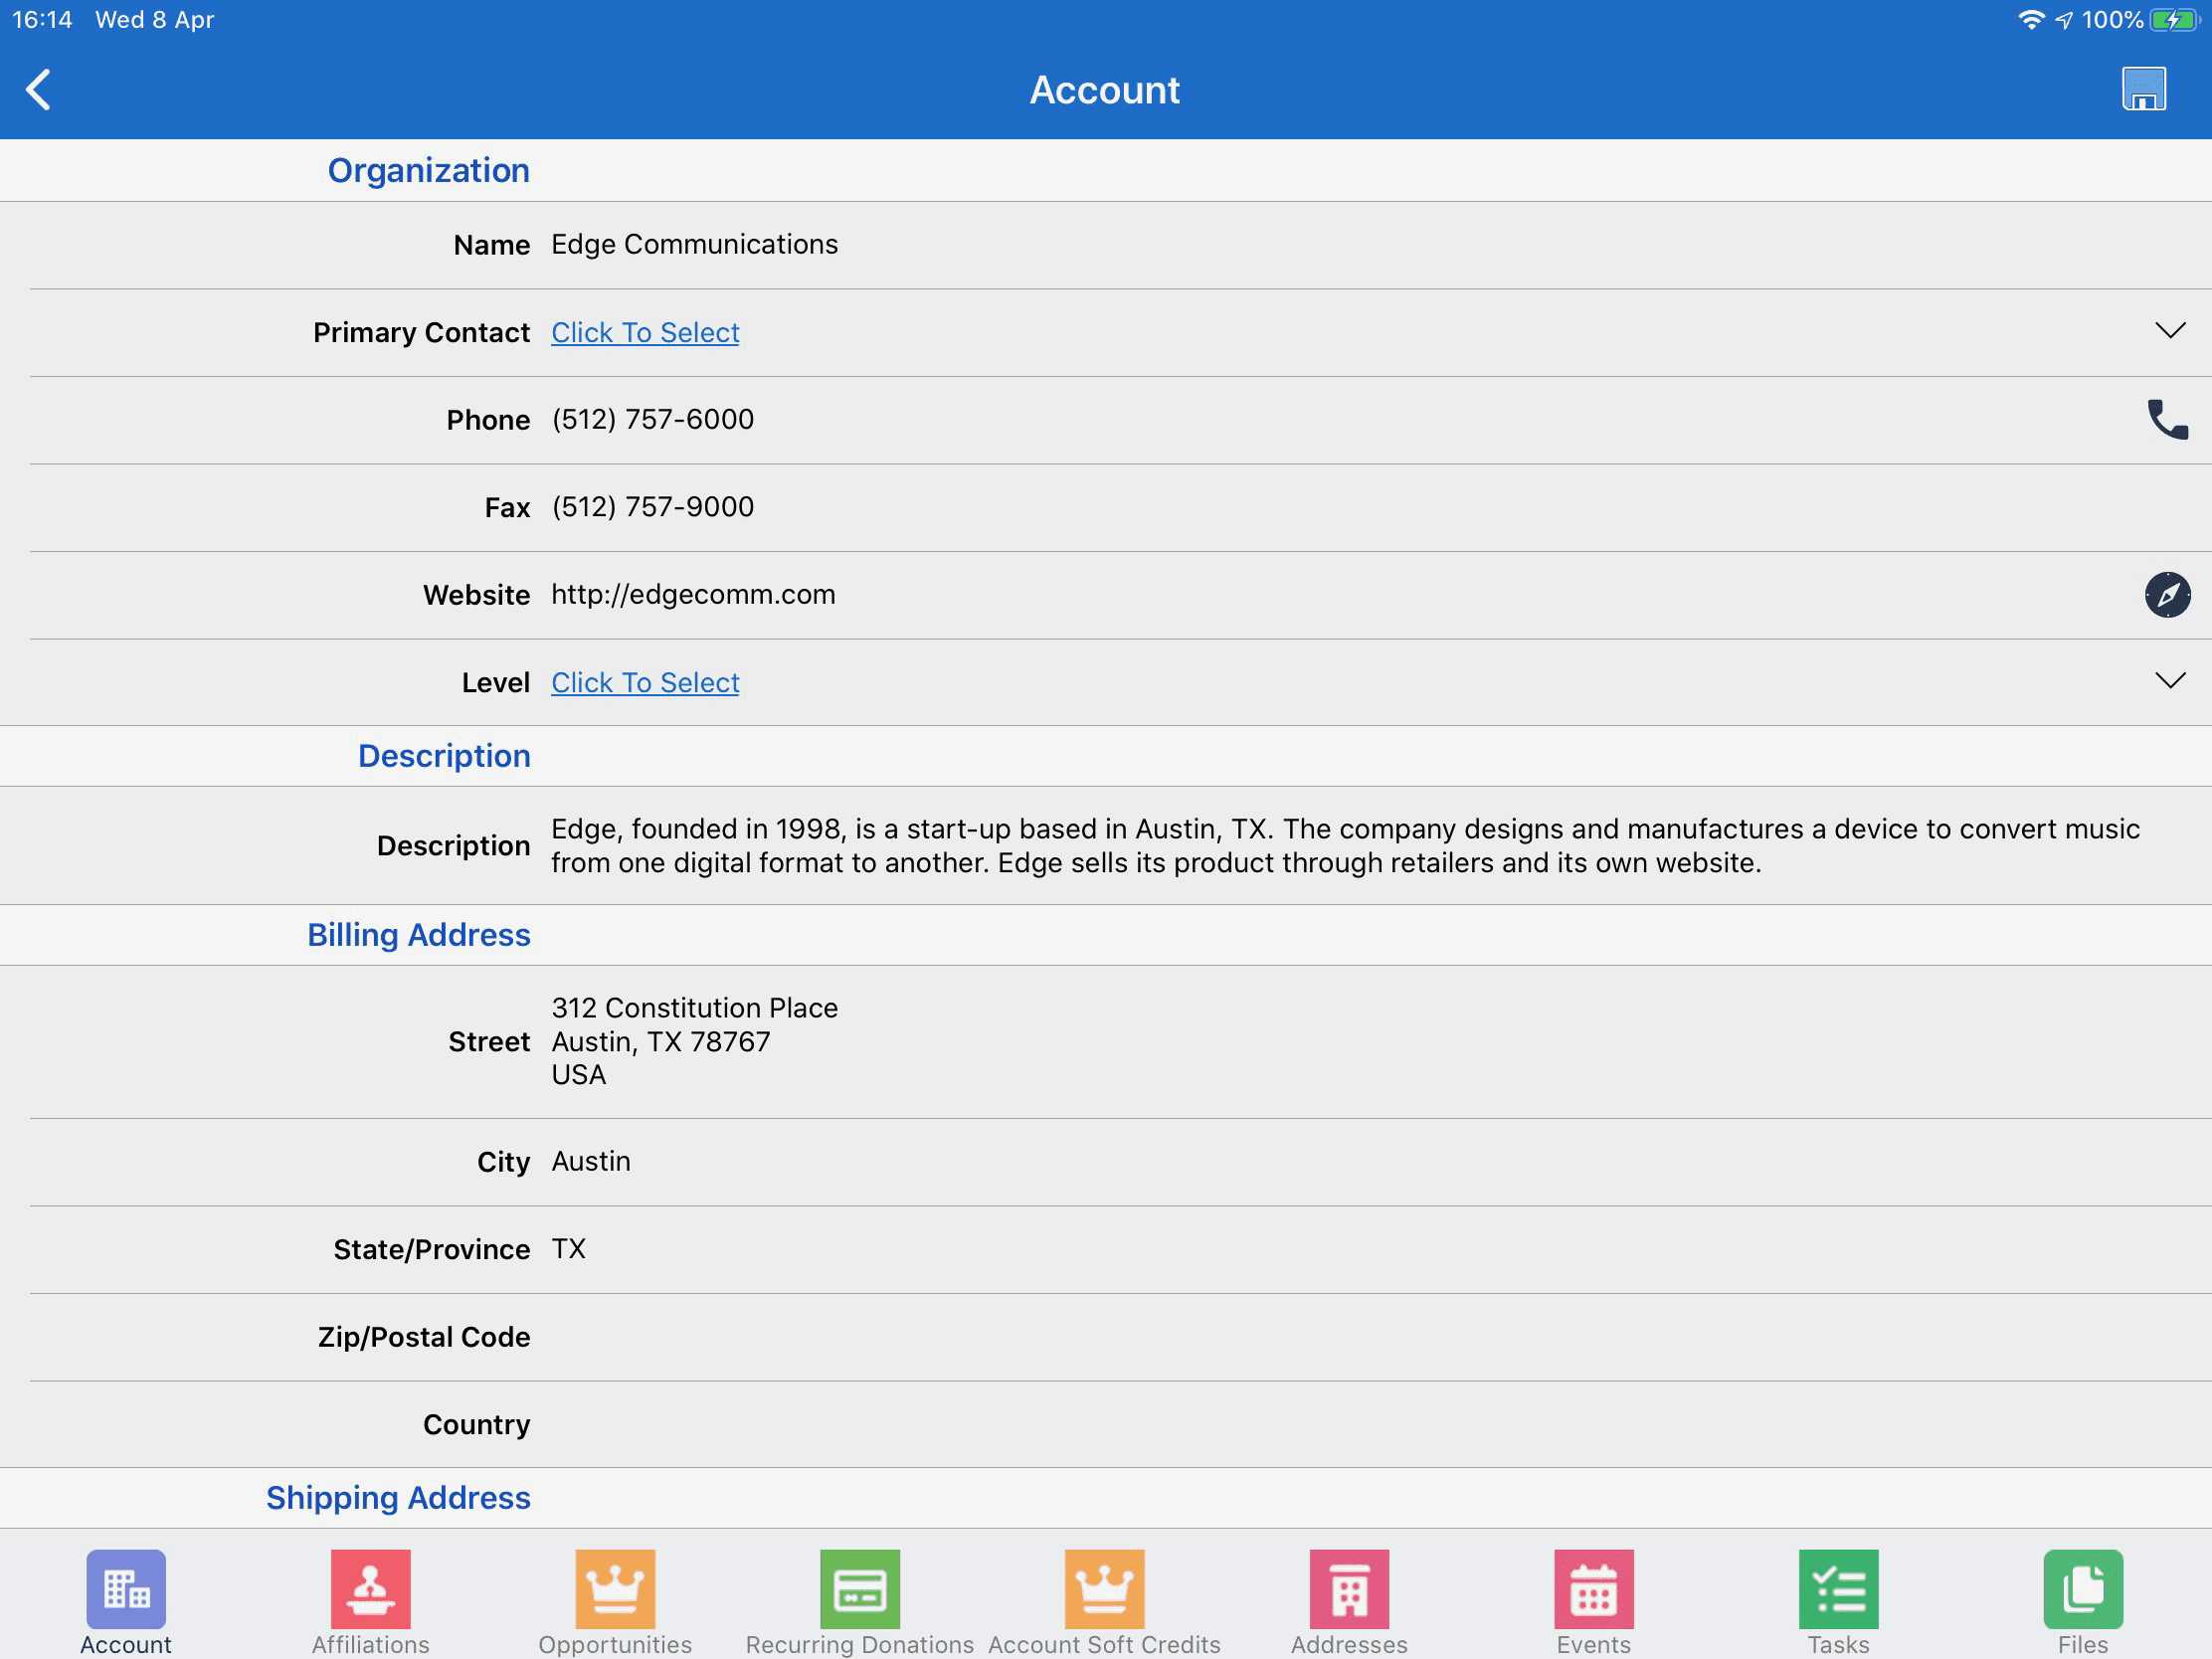The width and height of the screenshot is (2212, 1659).
Task: Open the Tasks checklist icon
Action: coord(1838,1589)
